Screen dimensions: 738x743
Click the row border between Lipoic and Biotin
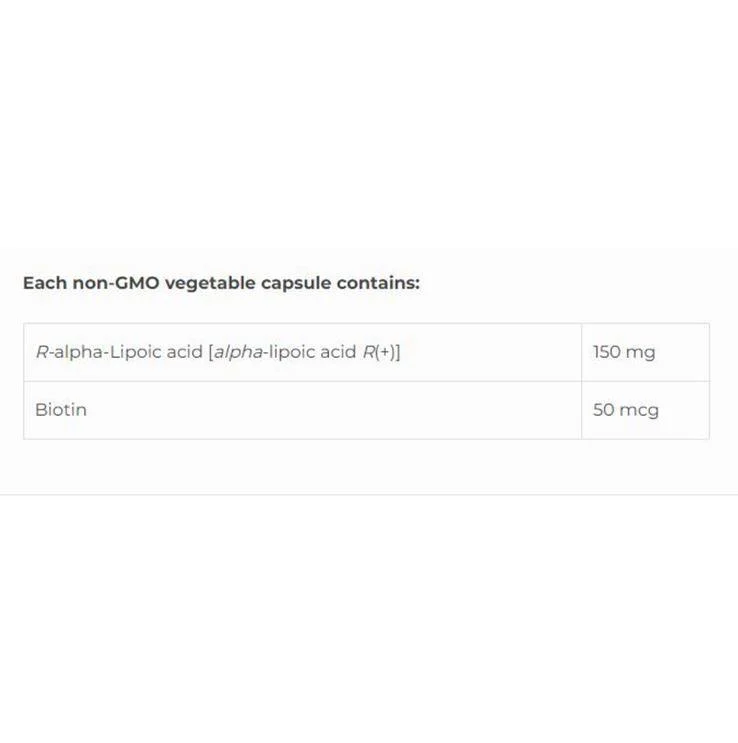pos(366,381)
